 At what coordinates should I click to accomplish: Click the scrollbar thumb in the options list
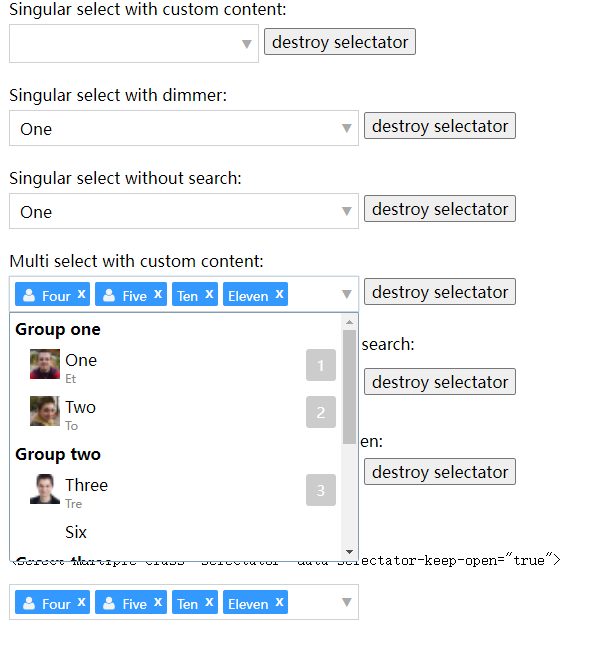[349, 387]
